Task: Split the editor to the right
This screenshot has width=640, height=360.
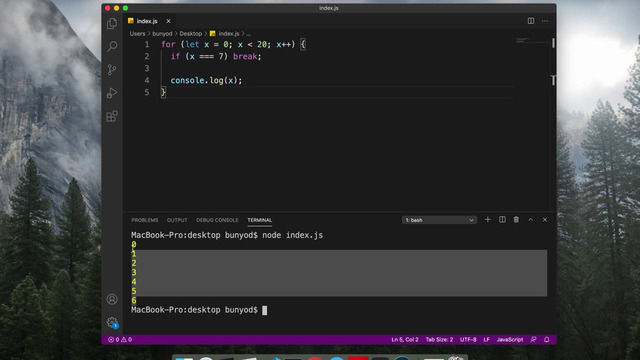Action: (x=531, y=21)
